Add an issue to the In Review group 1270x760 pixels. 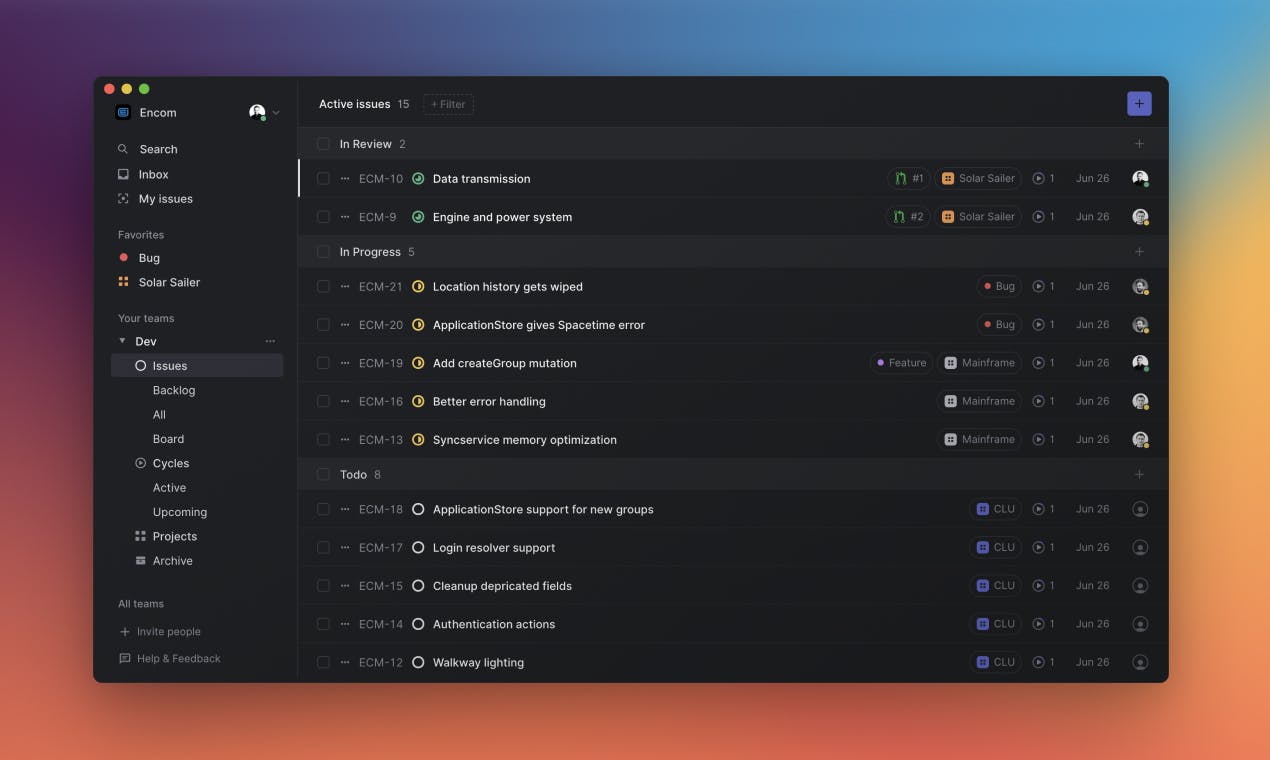point(1139,144)
